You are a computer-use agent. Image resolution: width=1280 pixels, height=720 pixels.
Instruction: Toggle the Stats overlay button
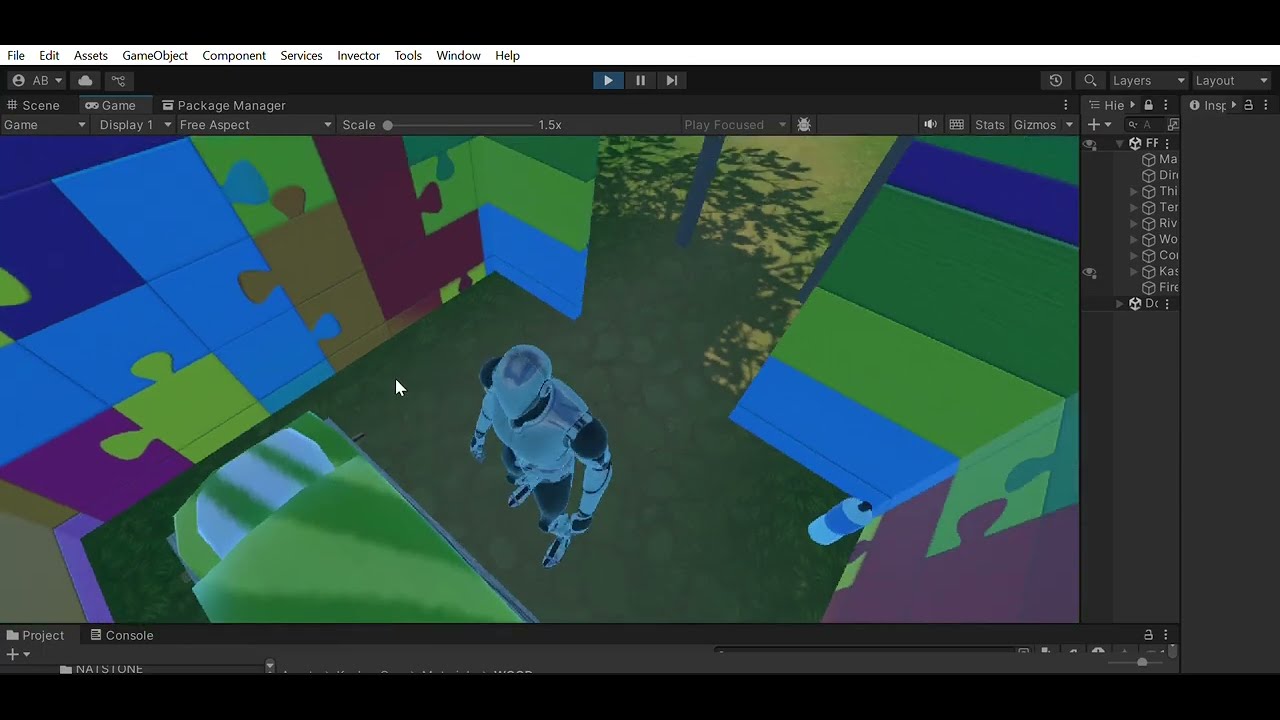point(990,125)
